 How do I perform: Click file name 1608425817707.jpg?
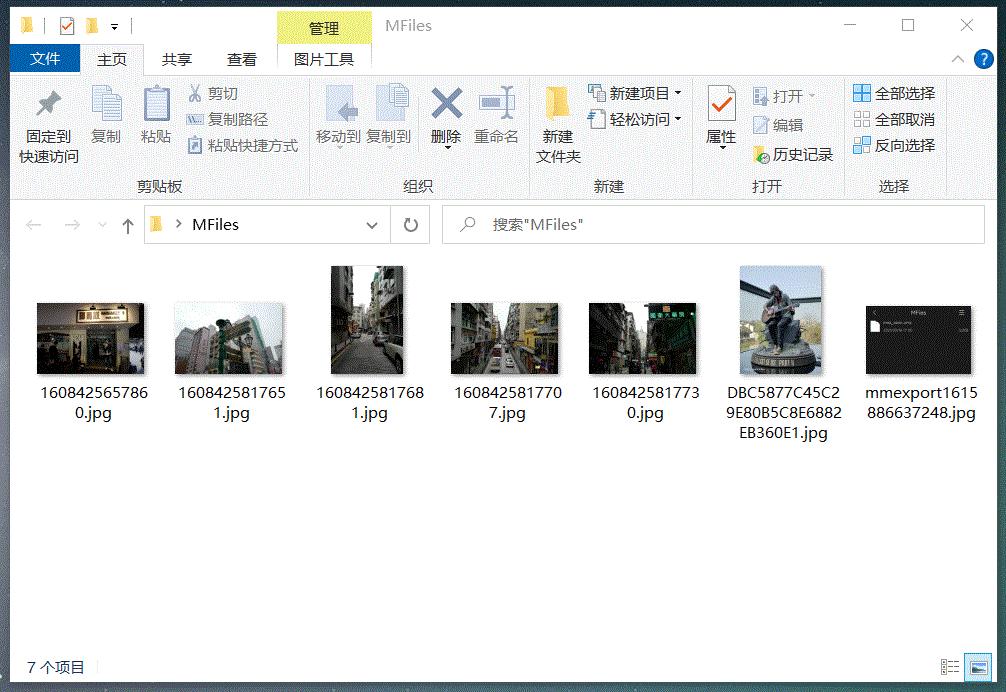tap(507, 403)
